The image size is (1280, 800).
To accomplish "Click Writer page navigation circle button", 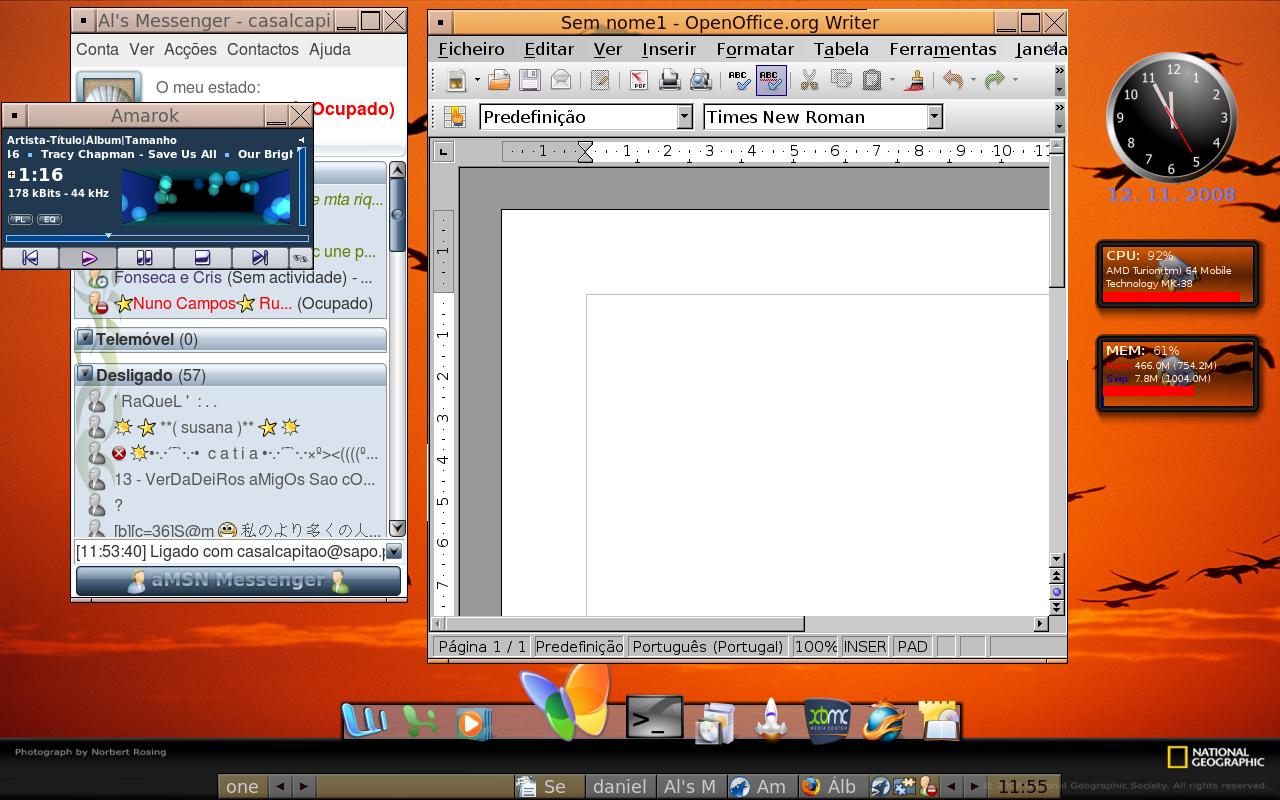I will pos(1057,592).
